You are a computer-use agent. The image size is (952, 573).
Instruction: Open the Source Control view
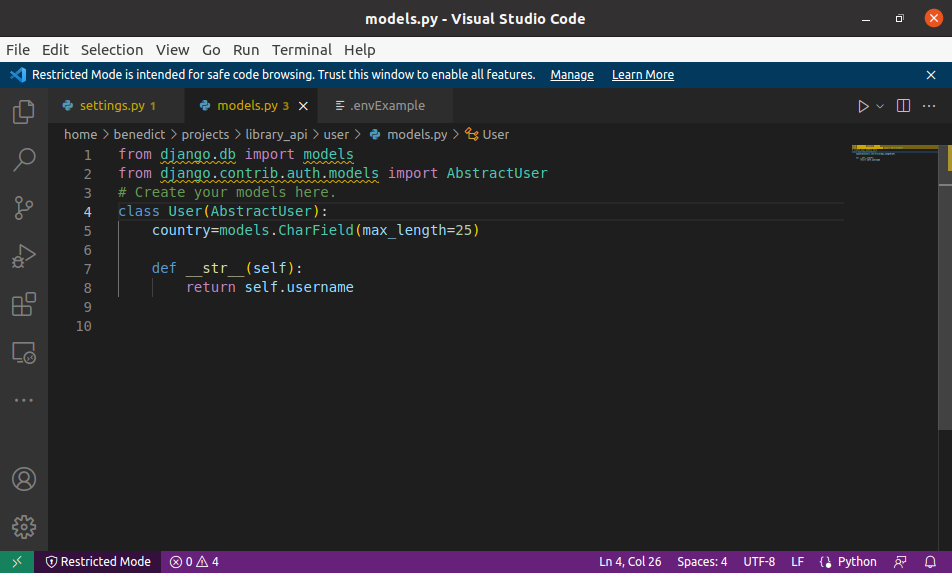click(x=24, y=208)
